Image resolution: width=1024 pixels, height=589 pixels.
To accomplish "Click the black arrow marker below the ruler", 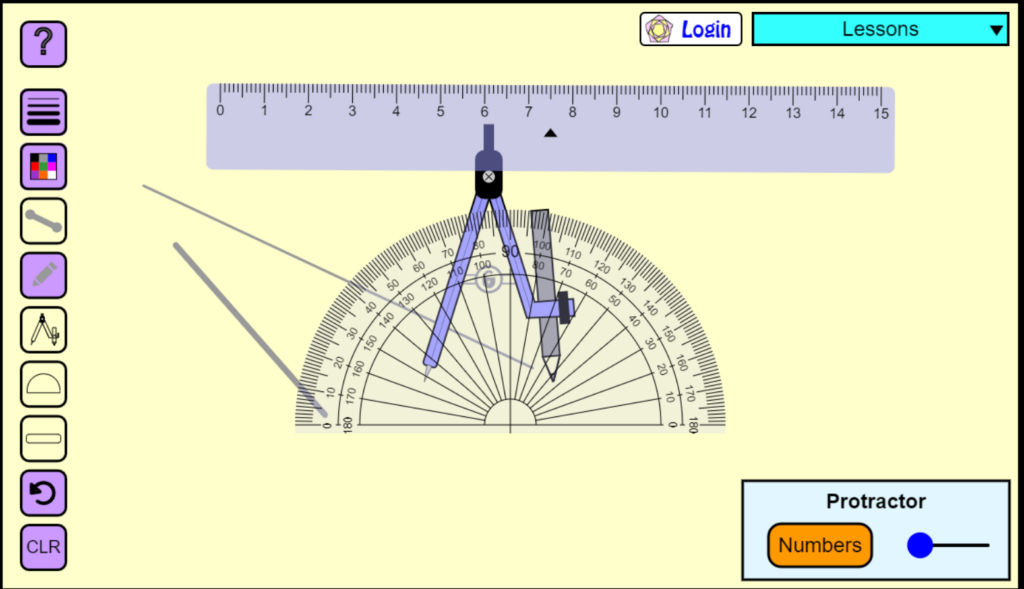I will coord(551,132).
